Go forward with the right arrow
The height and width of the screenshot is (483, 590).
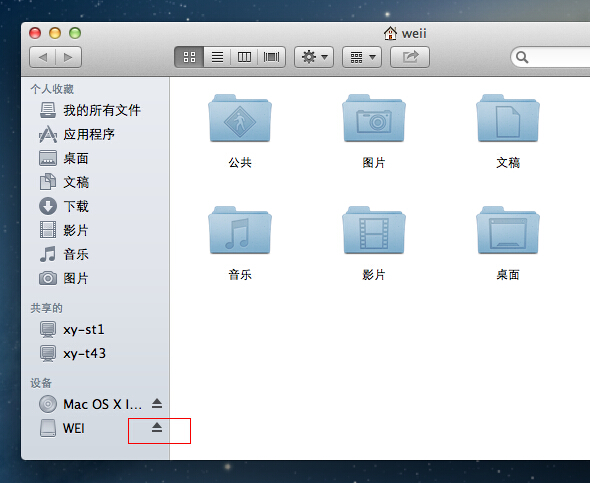coord(68,57)
